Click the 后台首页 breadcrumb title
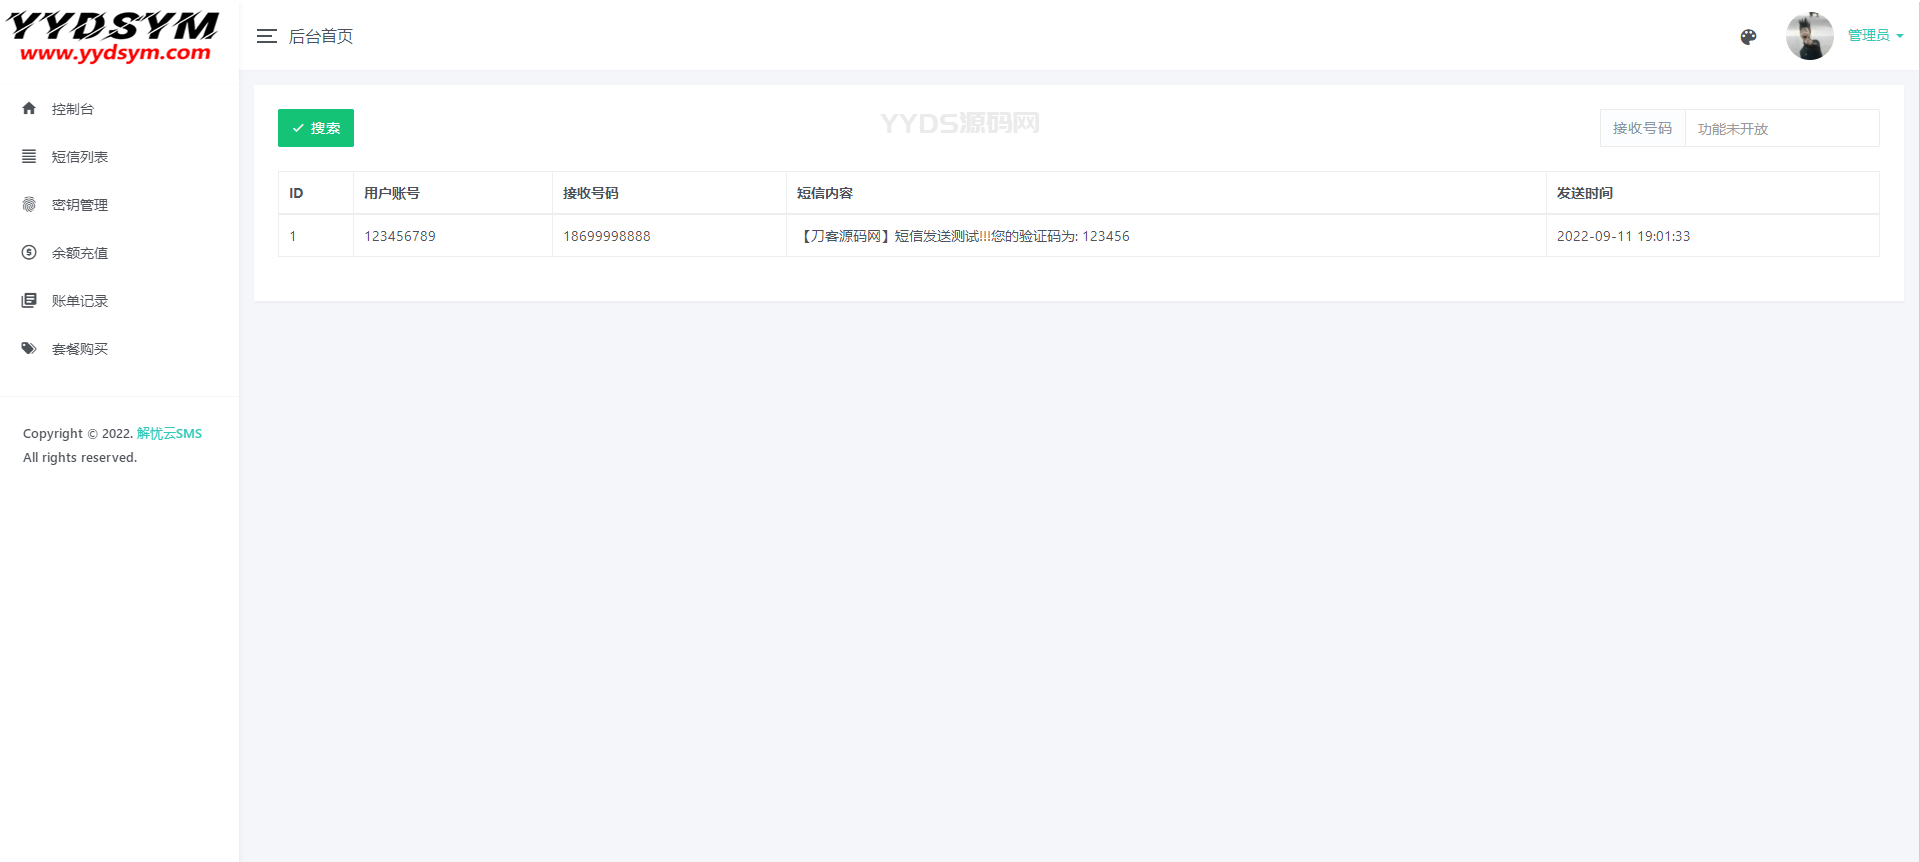 (320, 36)
